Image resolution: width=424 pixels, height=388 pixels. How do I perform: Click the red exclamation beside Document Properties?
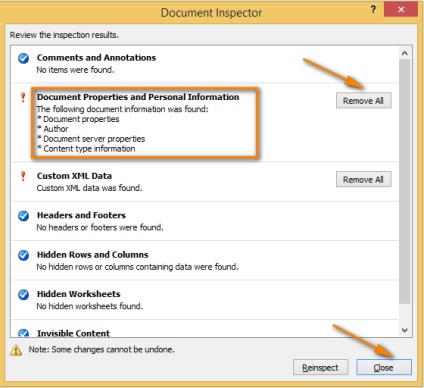click(23, 97)
